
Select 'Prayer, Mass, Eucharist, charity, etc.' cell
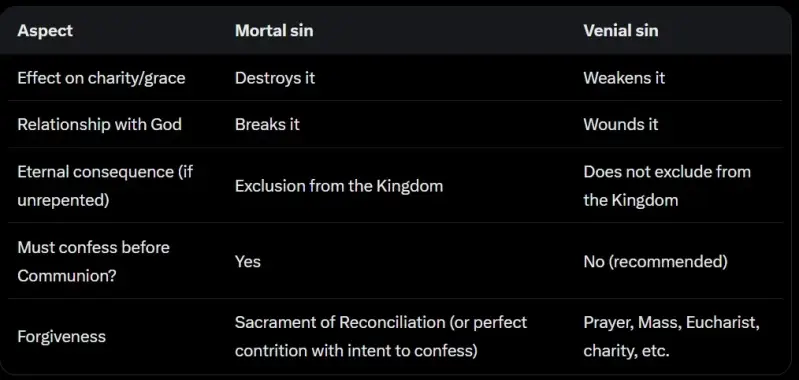pos(672,337)
